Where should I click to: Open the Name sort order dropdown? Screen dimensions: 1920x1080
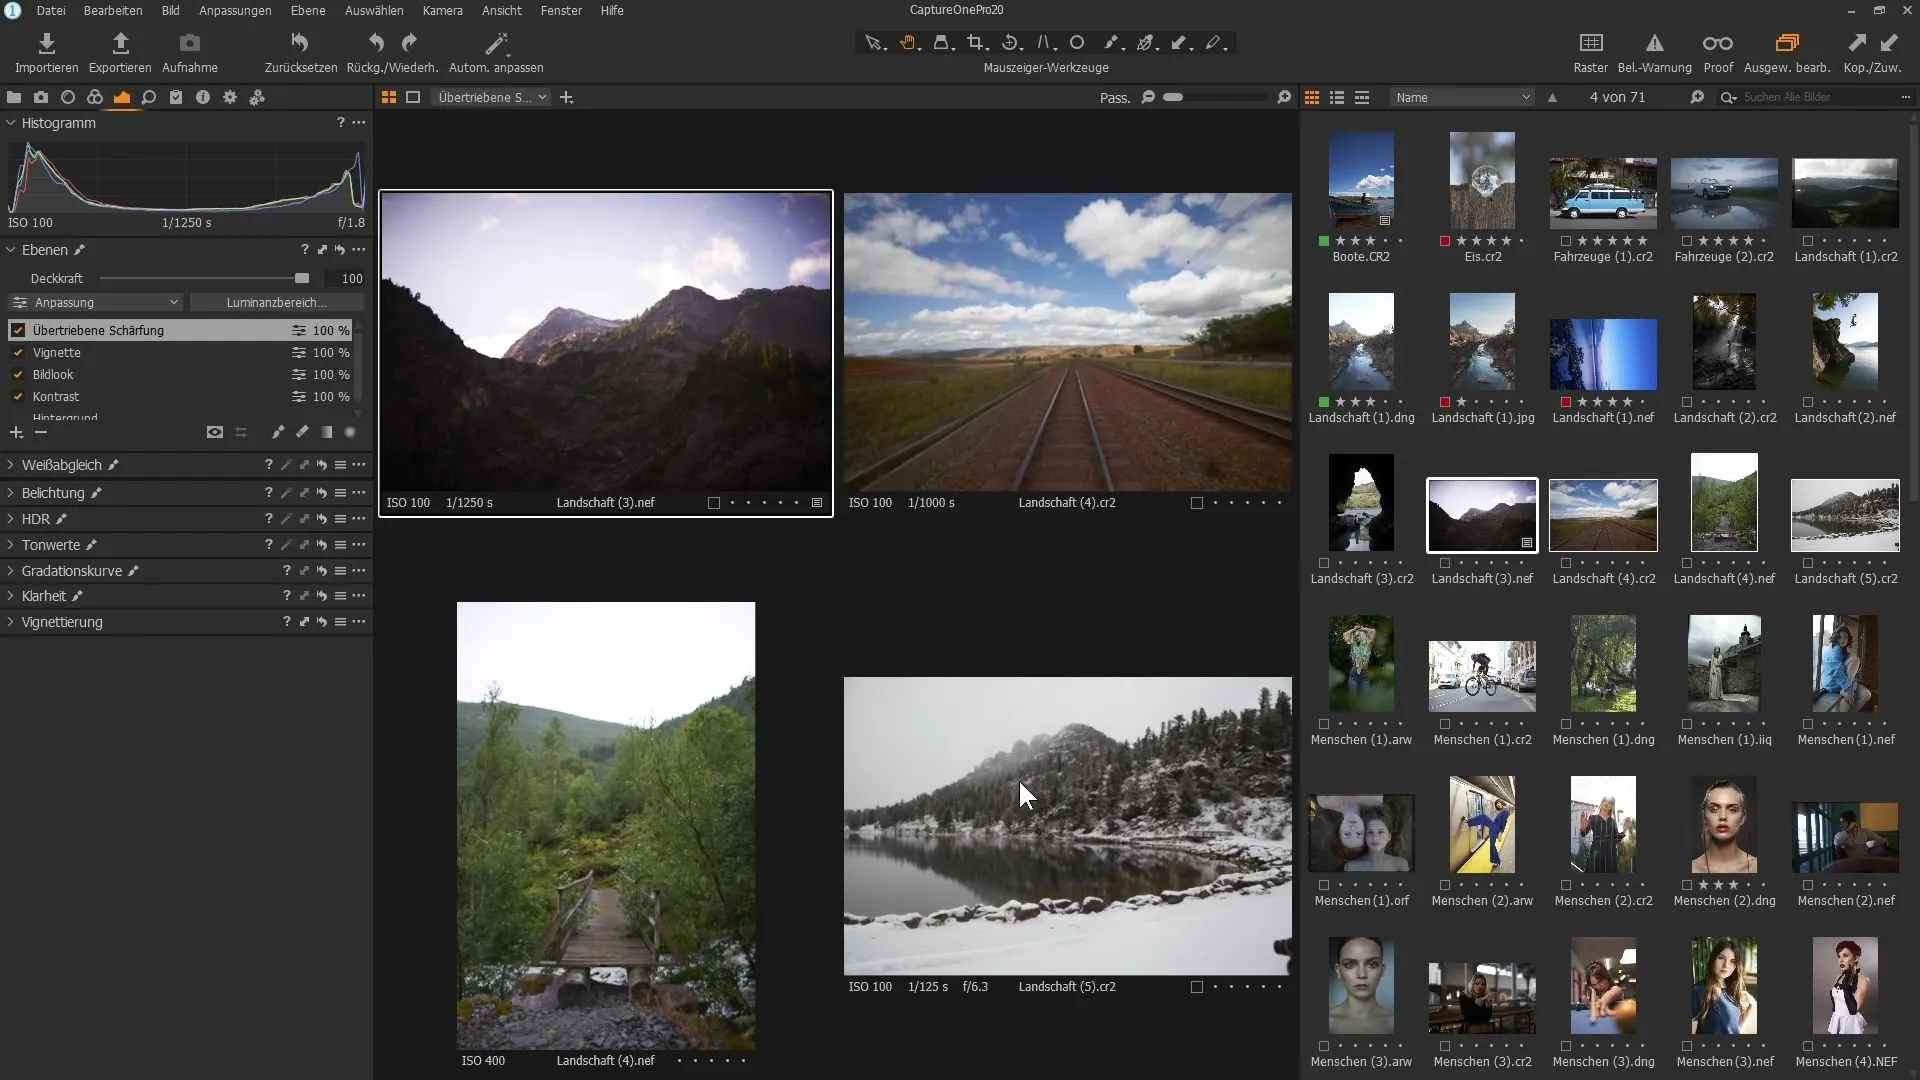coord(1462,97)
